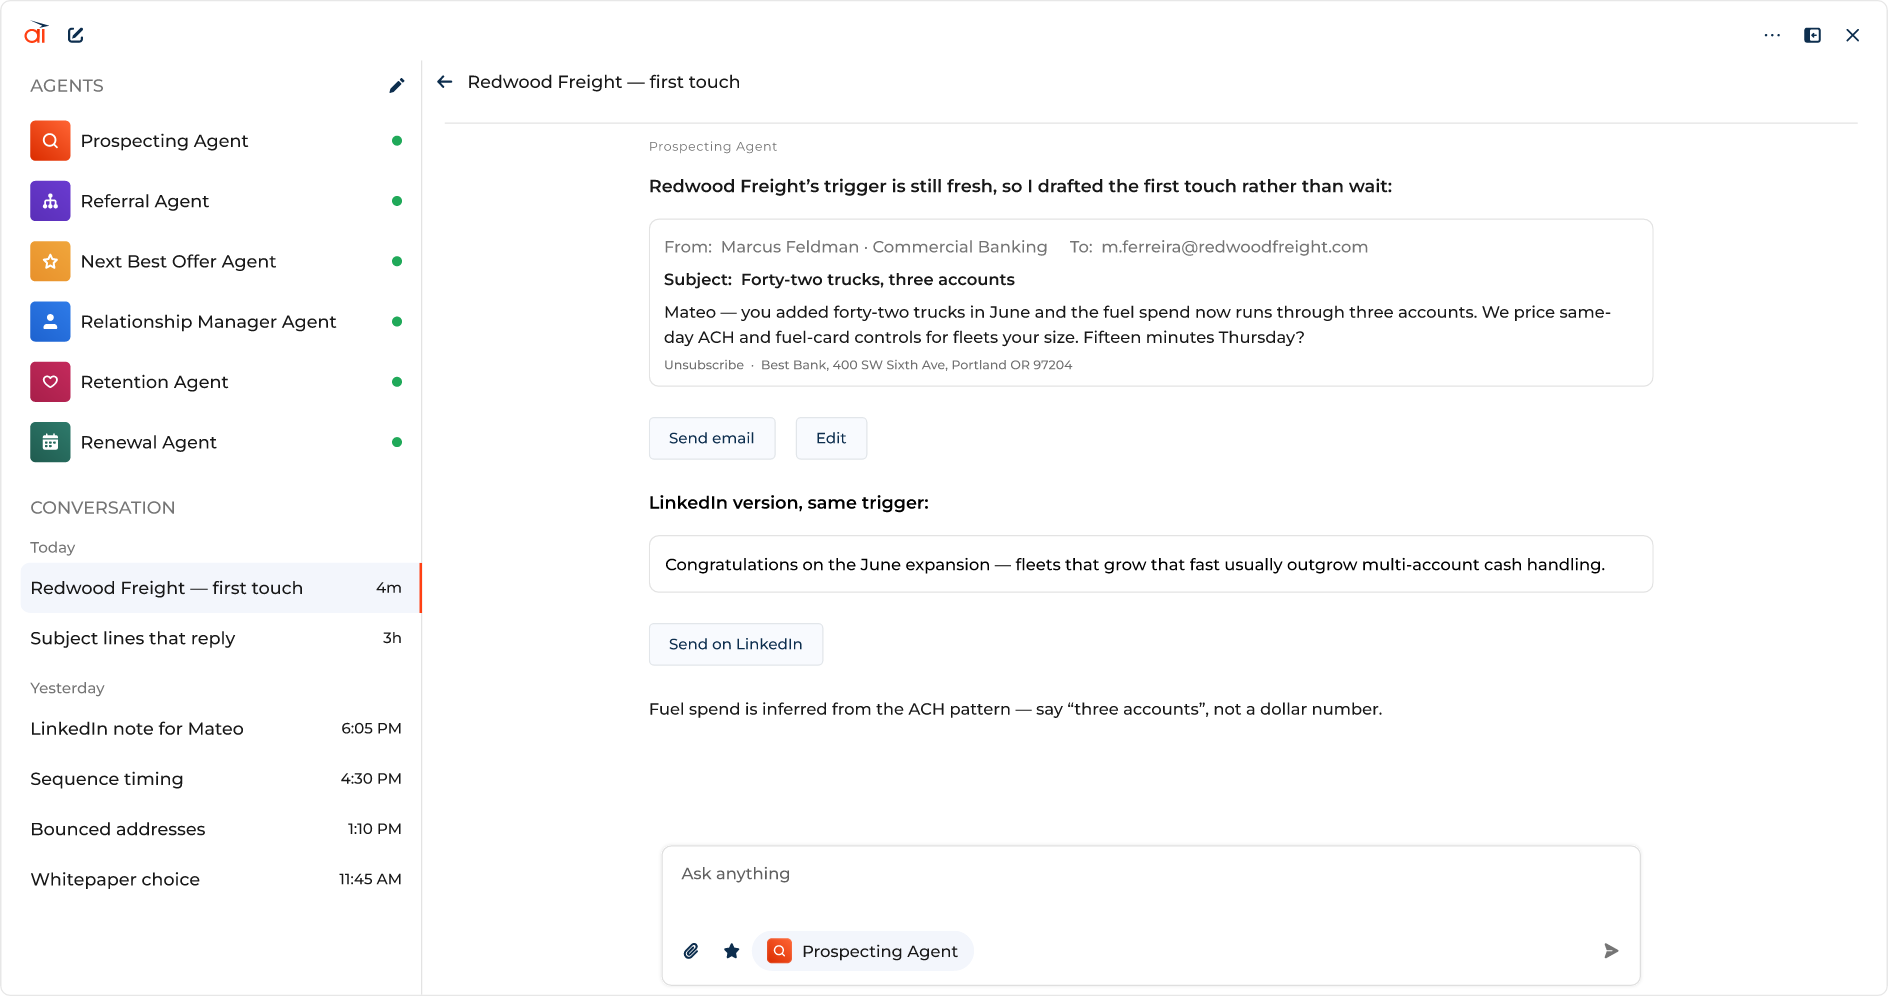Image resolution: width=1888 pixels, height=996 pixels.
Task: Click Send email button
Action: tap(712, 438)
